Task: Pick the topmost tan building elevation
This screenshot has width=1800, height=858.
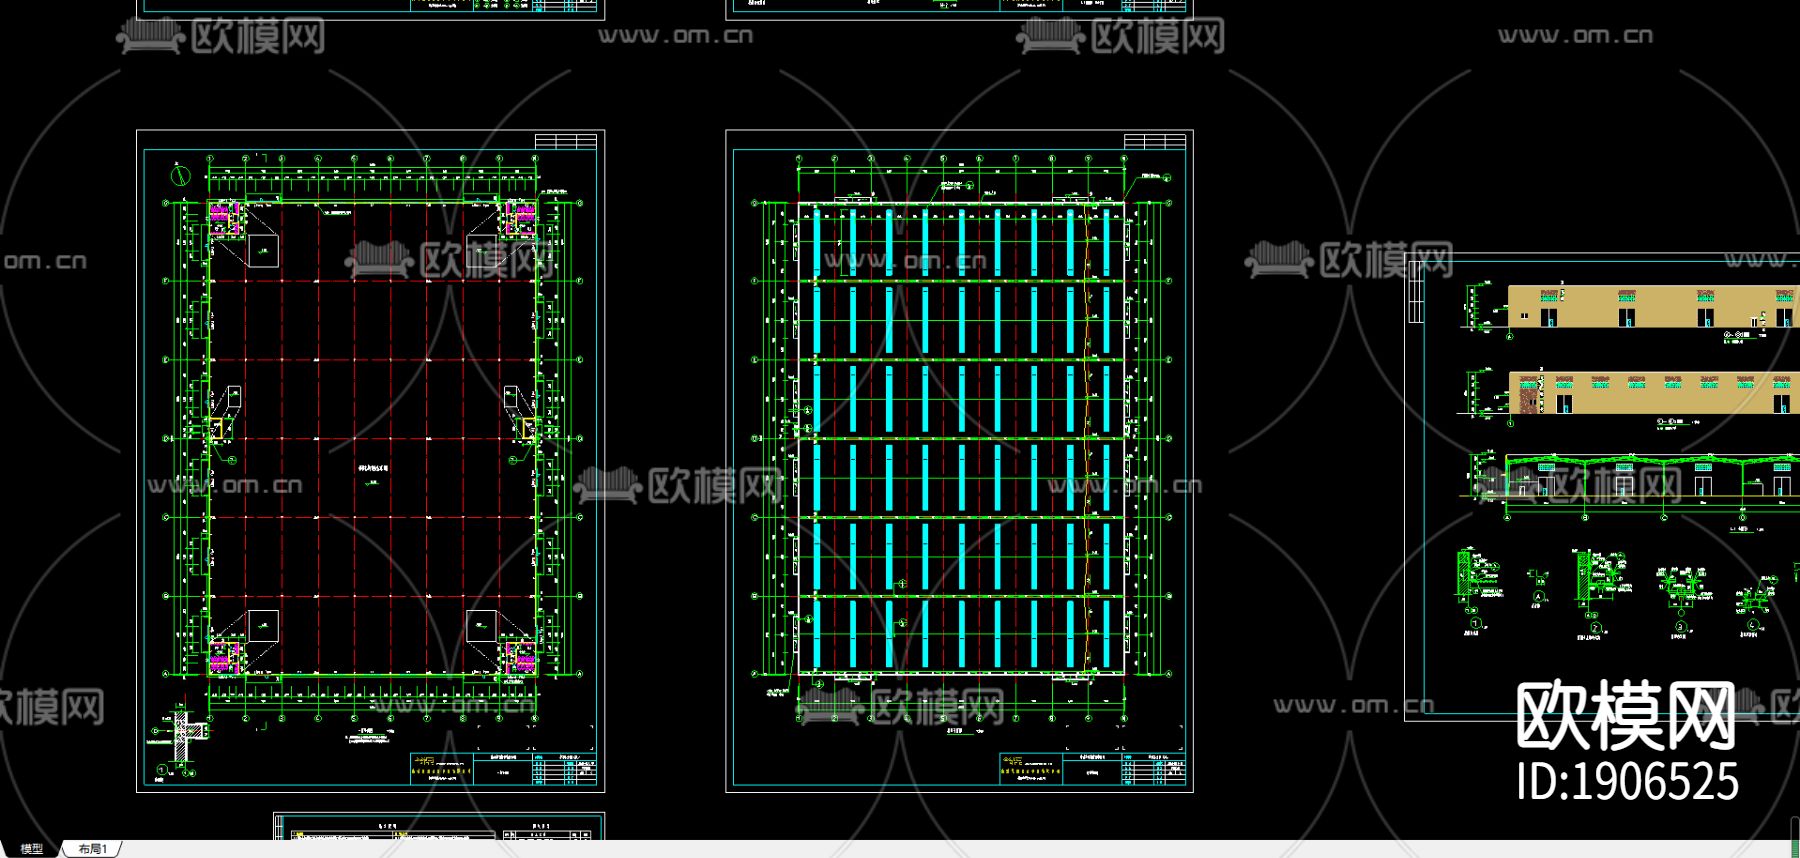Action: tap(1653, 307)
